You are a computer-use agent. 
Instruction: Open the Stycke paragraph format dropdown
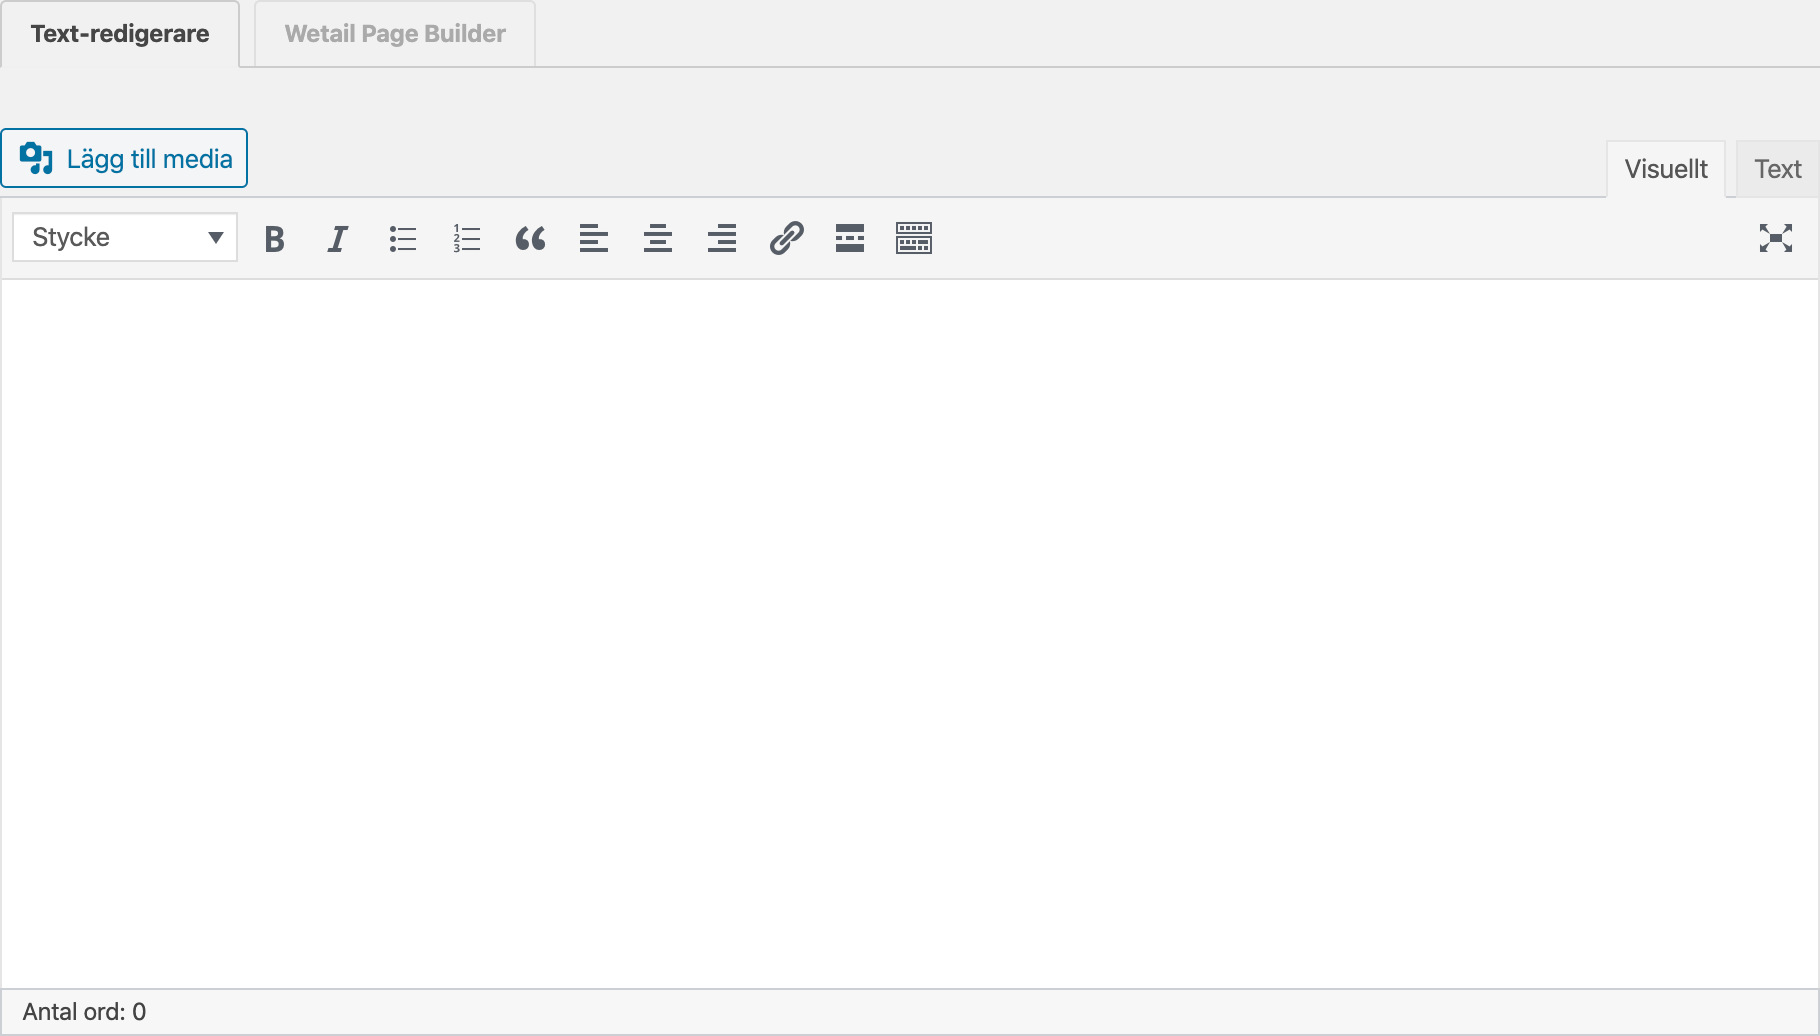110,238
